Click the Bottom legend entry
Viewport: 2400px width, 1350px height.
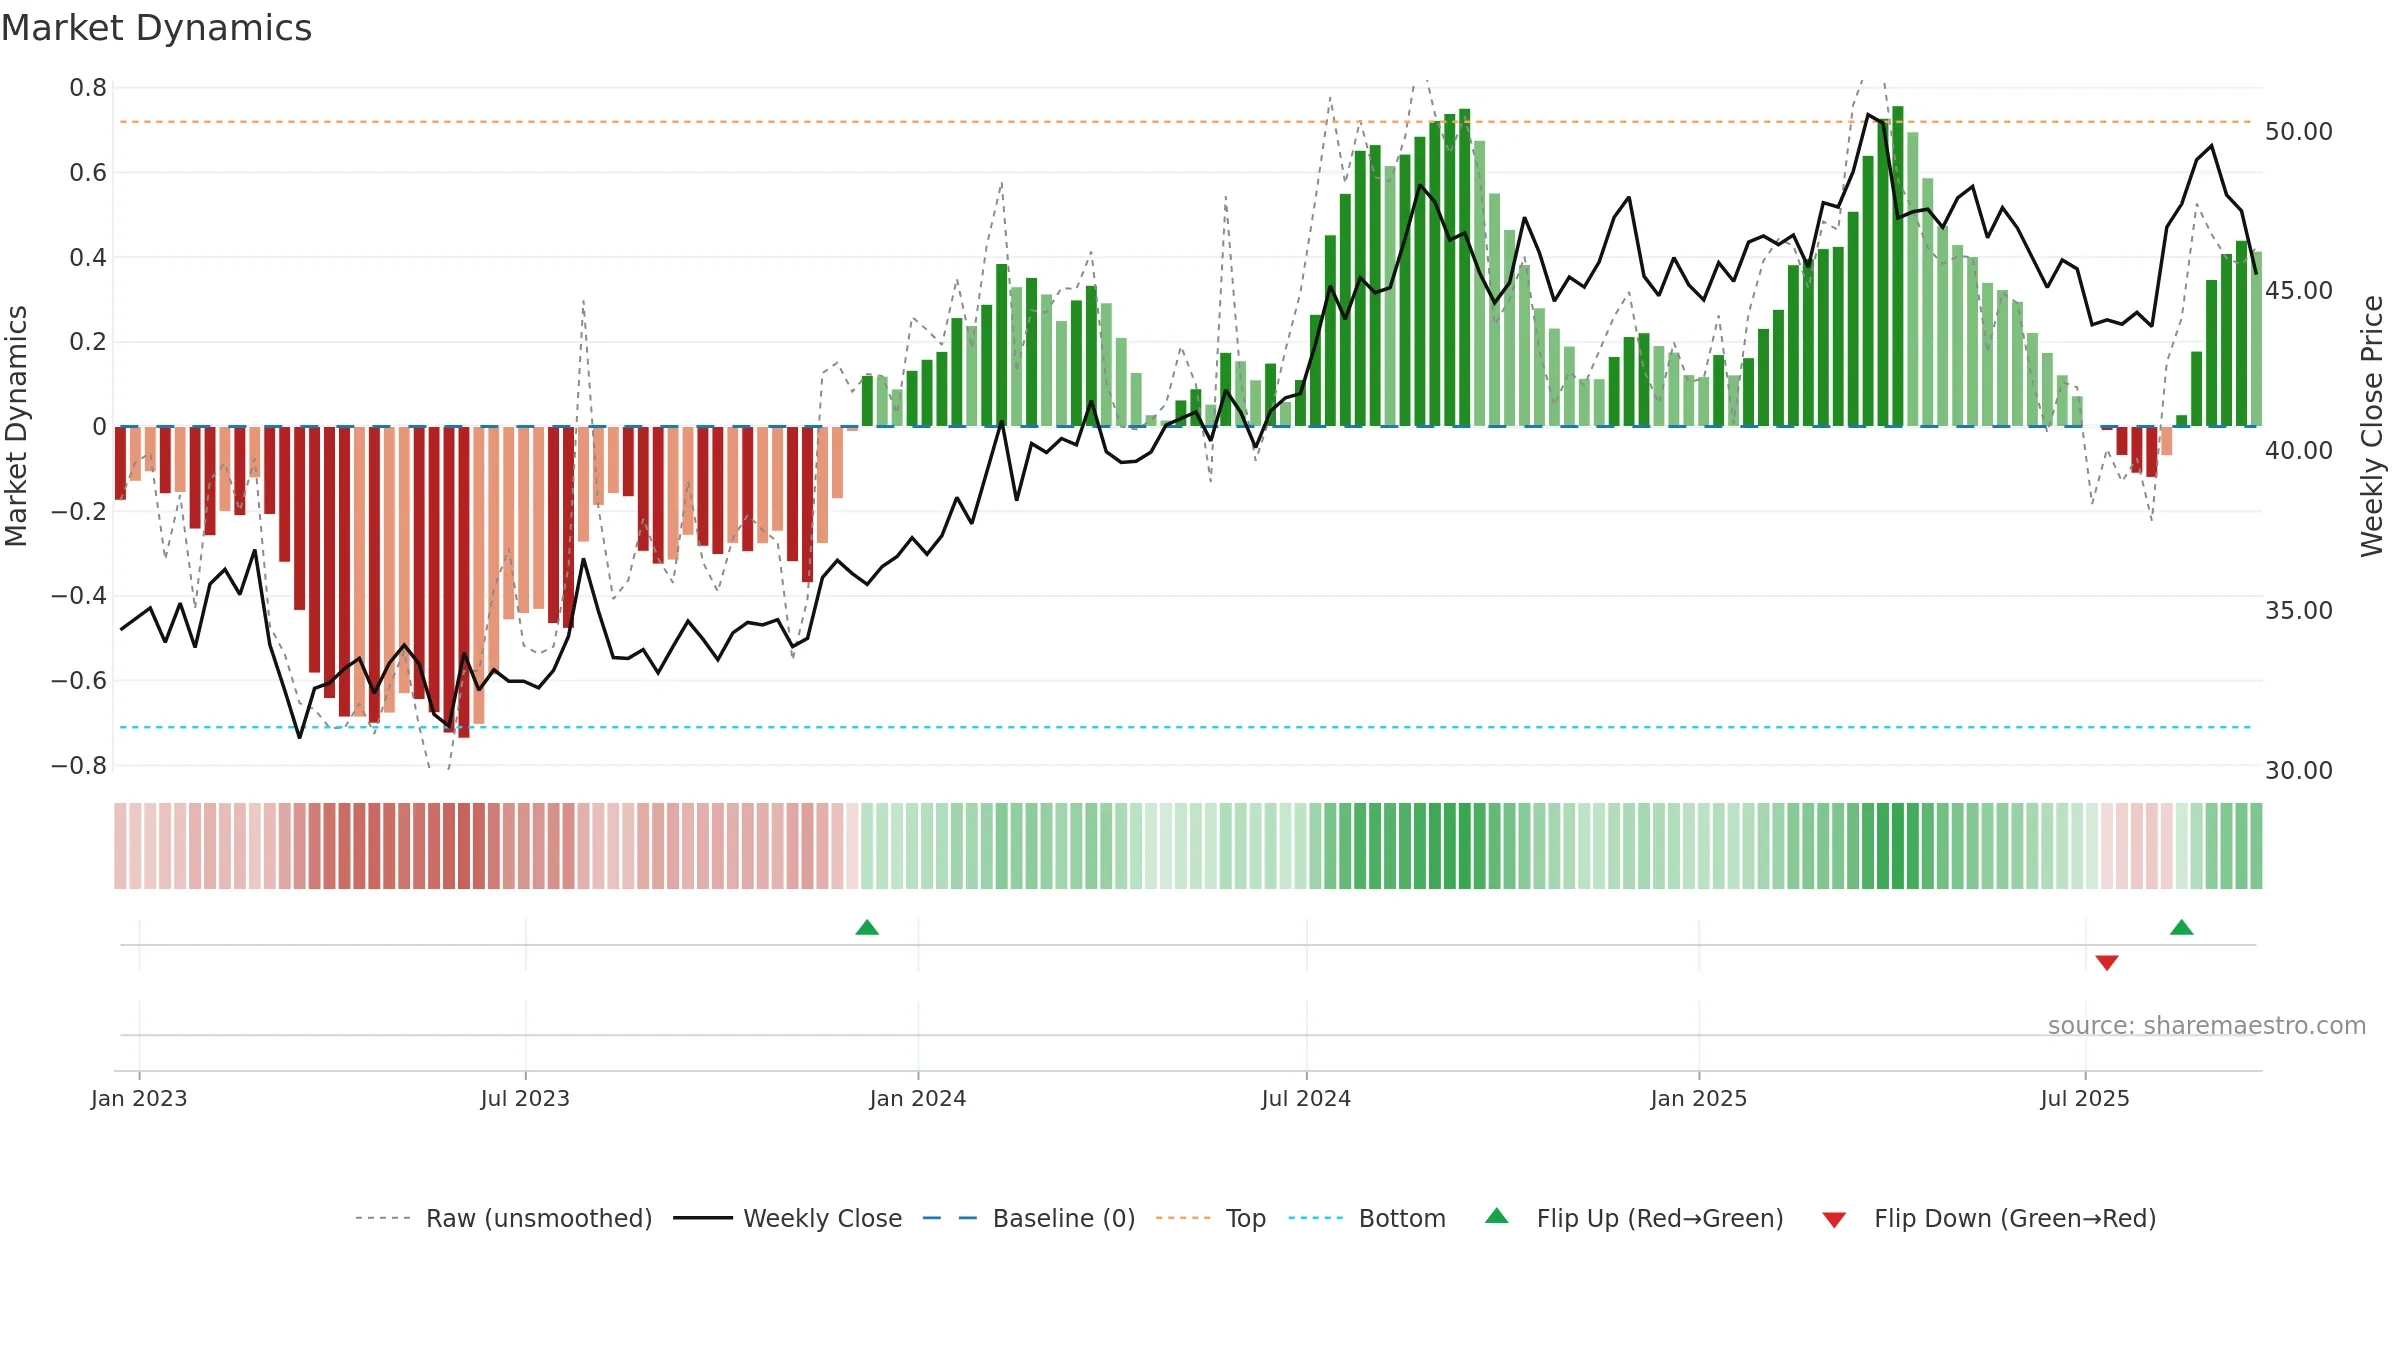point(1367,1218)
